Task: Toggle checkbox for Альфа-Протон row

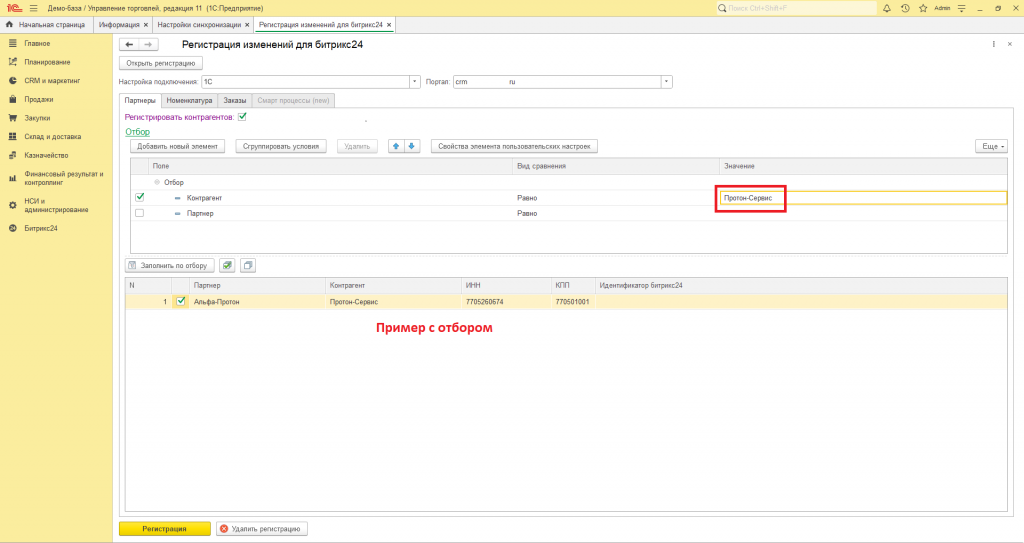Action: (181, 301)
